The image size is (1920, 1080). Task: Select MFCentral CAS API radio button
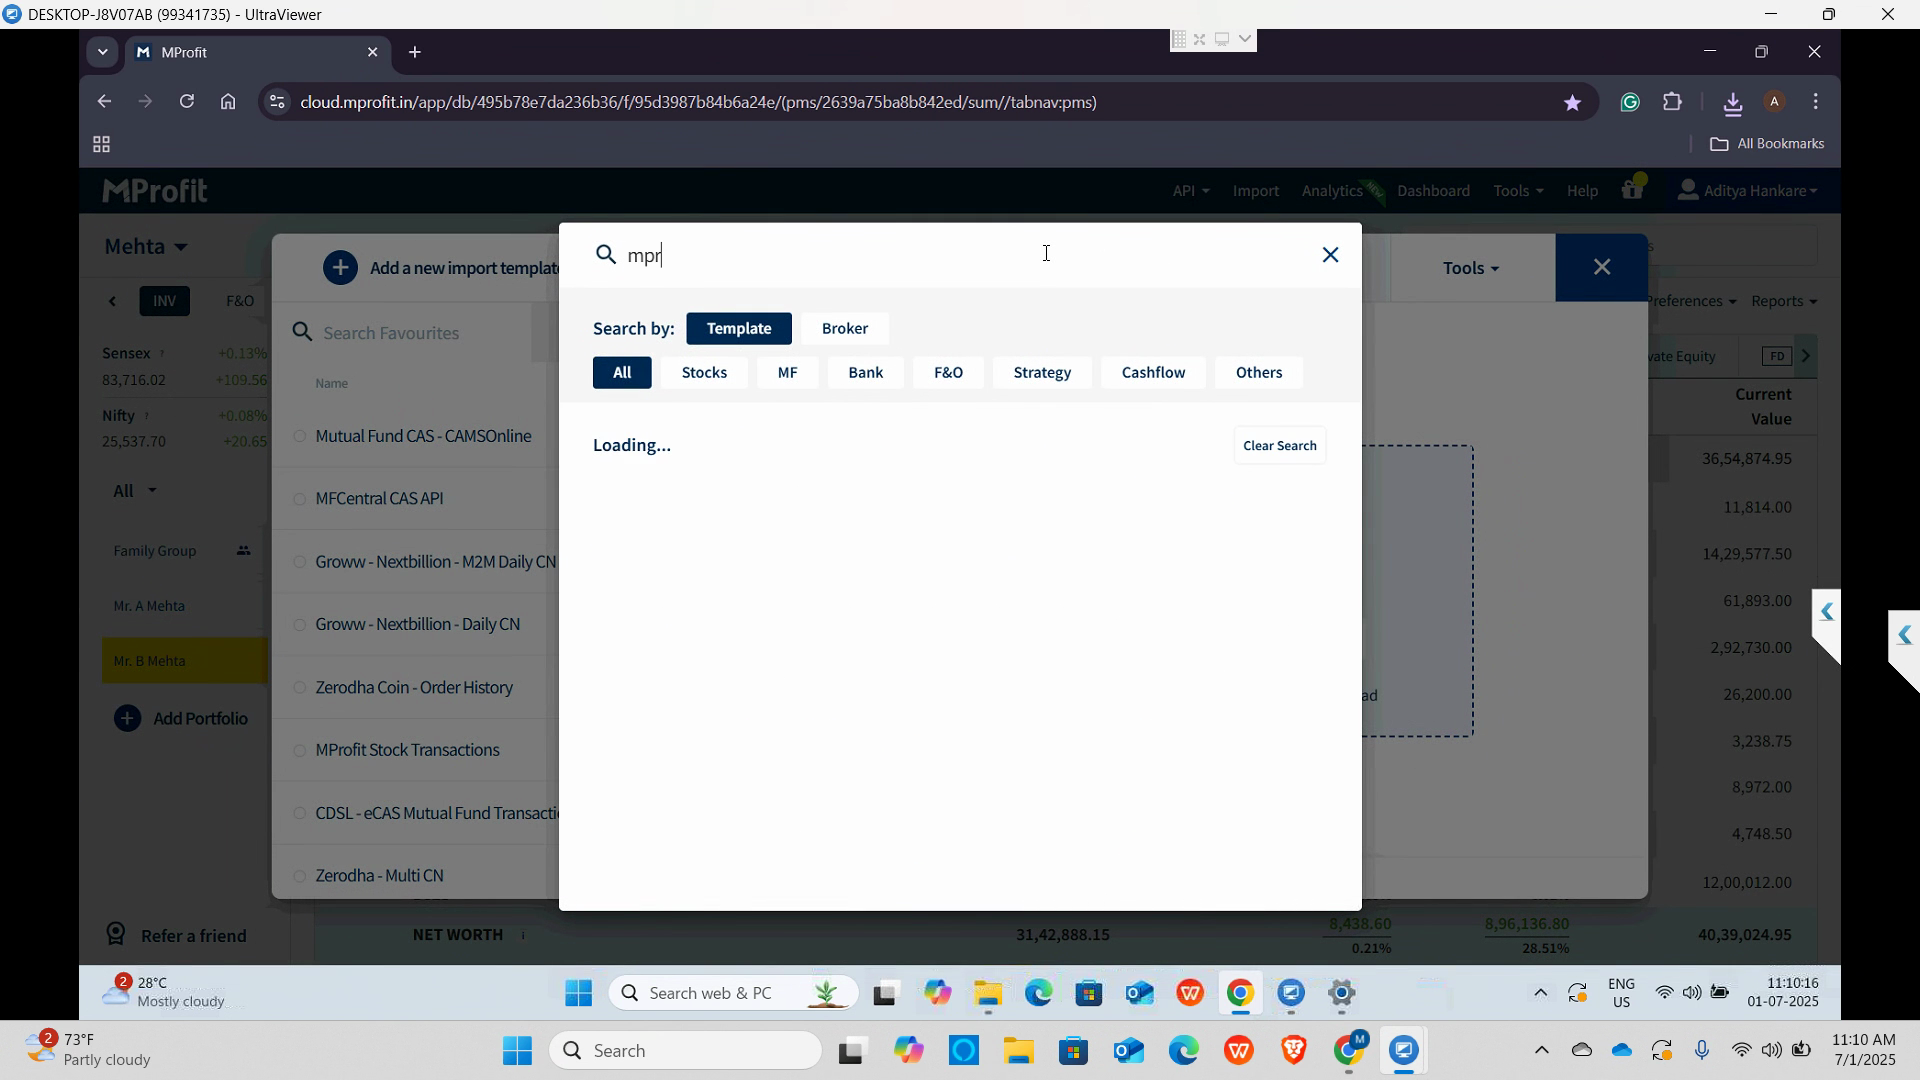(299, 499)
